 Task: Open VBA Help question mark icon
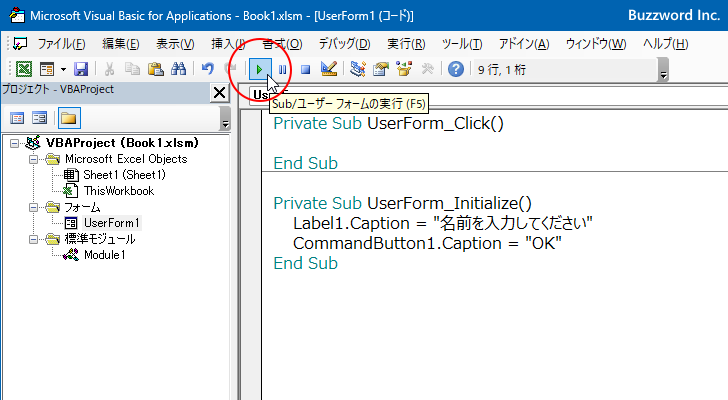pyautogui.click(x=456, y=70)
